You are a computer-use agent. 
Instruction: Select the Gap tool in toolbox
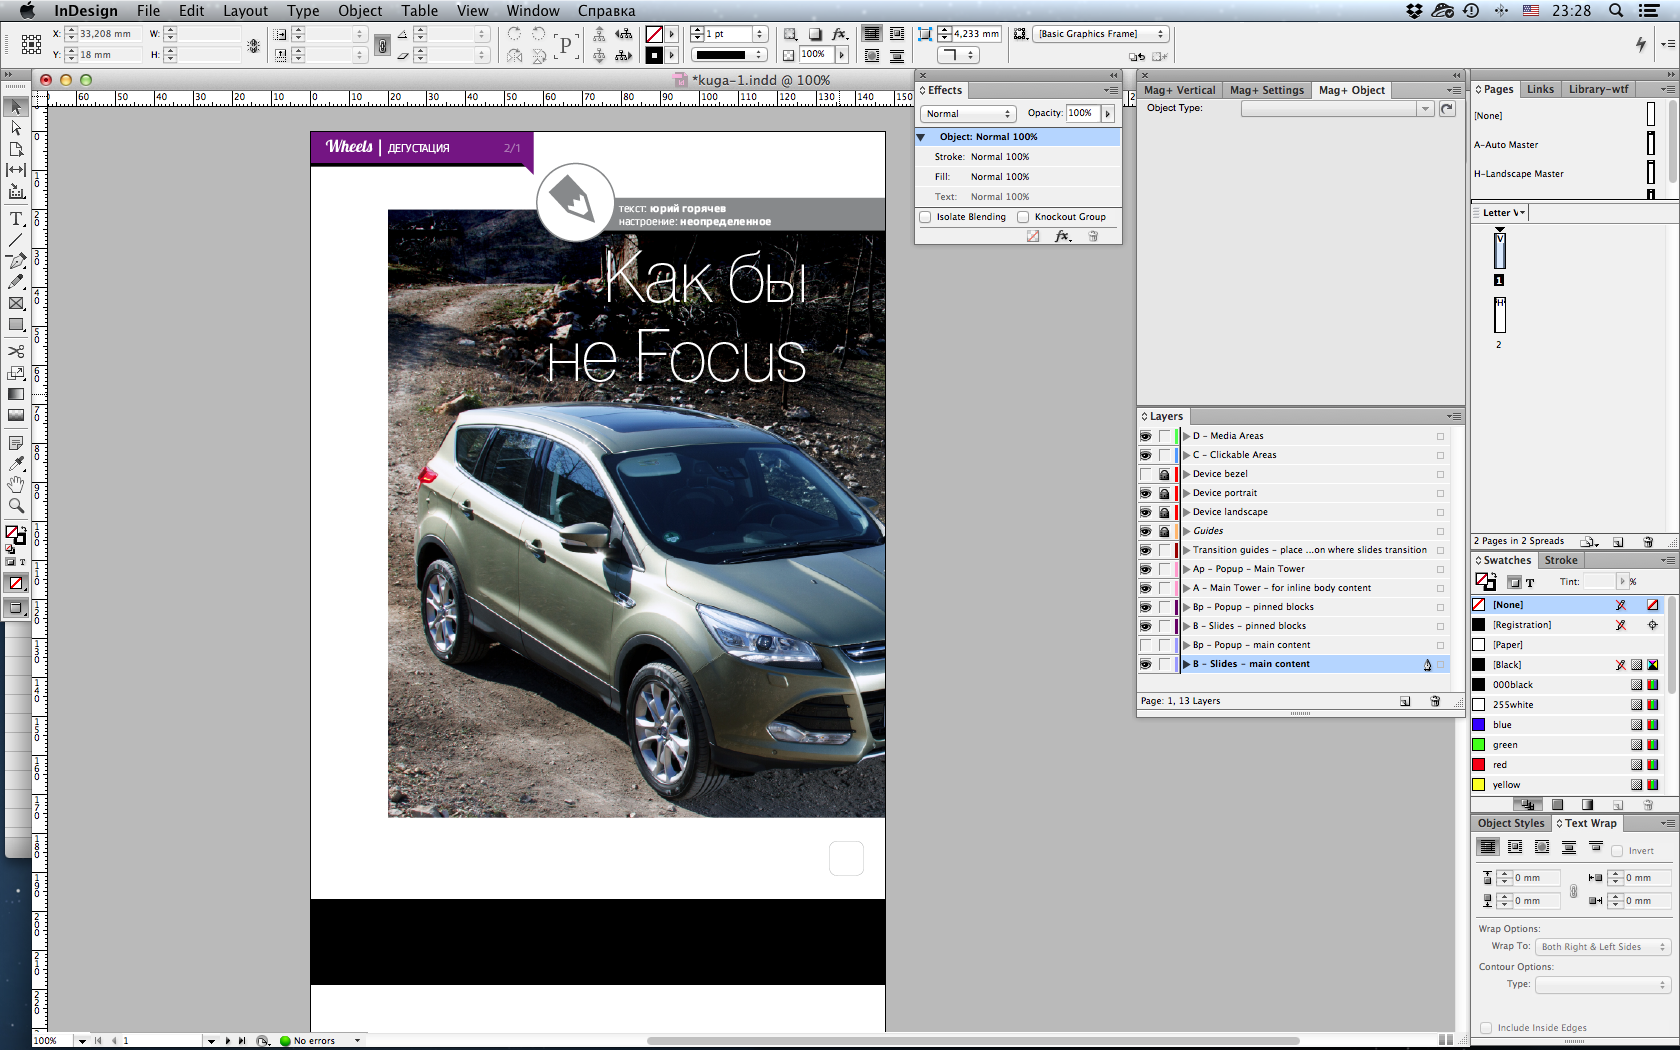pos(16,170)
